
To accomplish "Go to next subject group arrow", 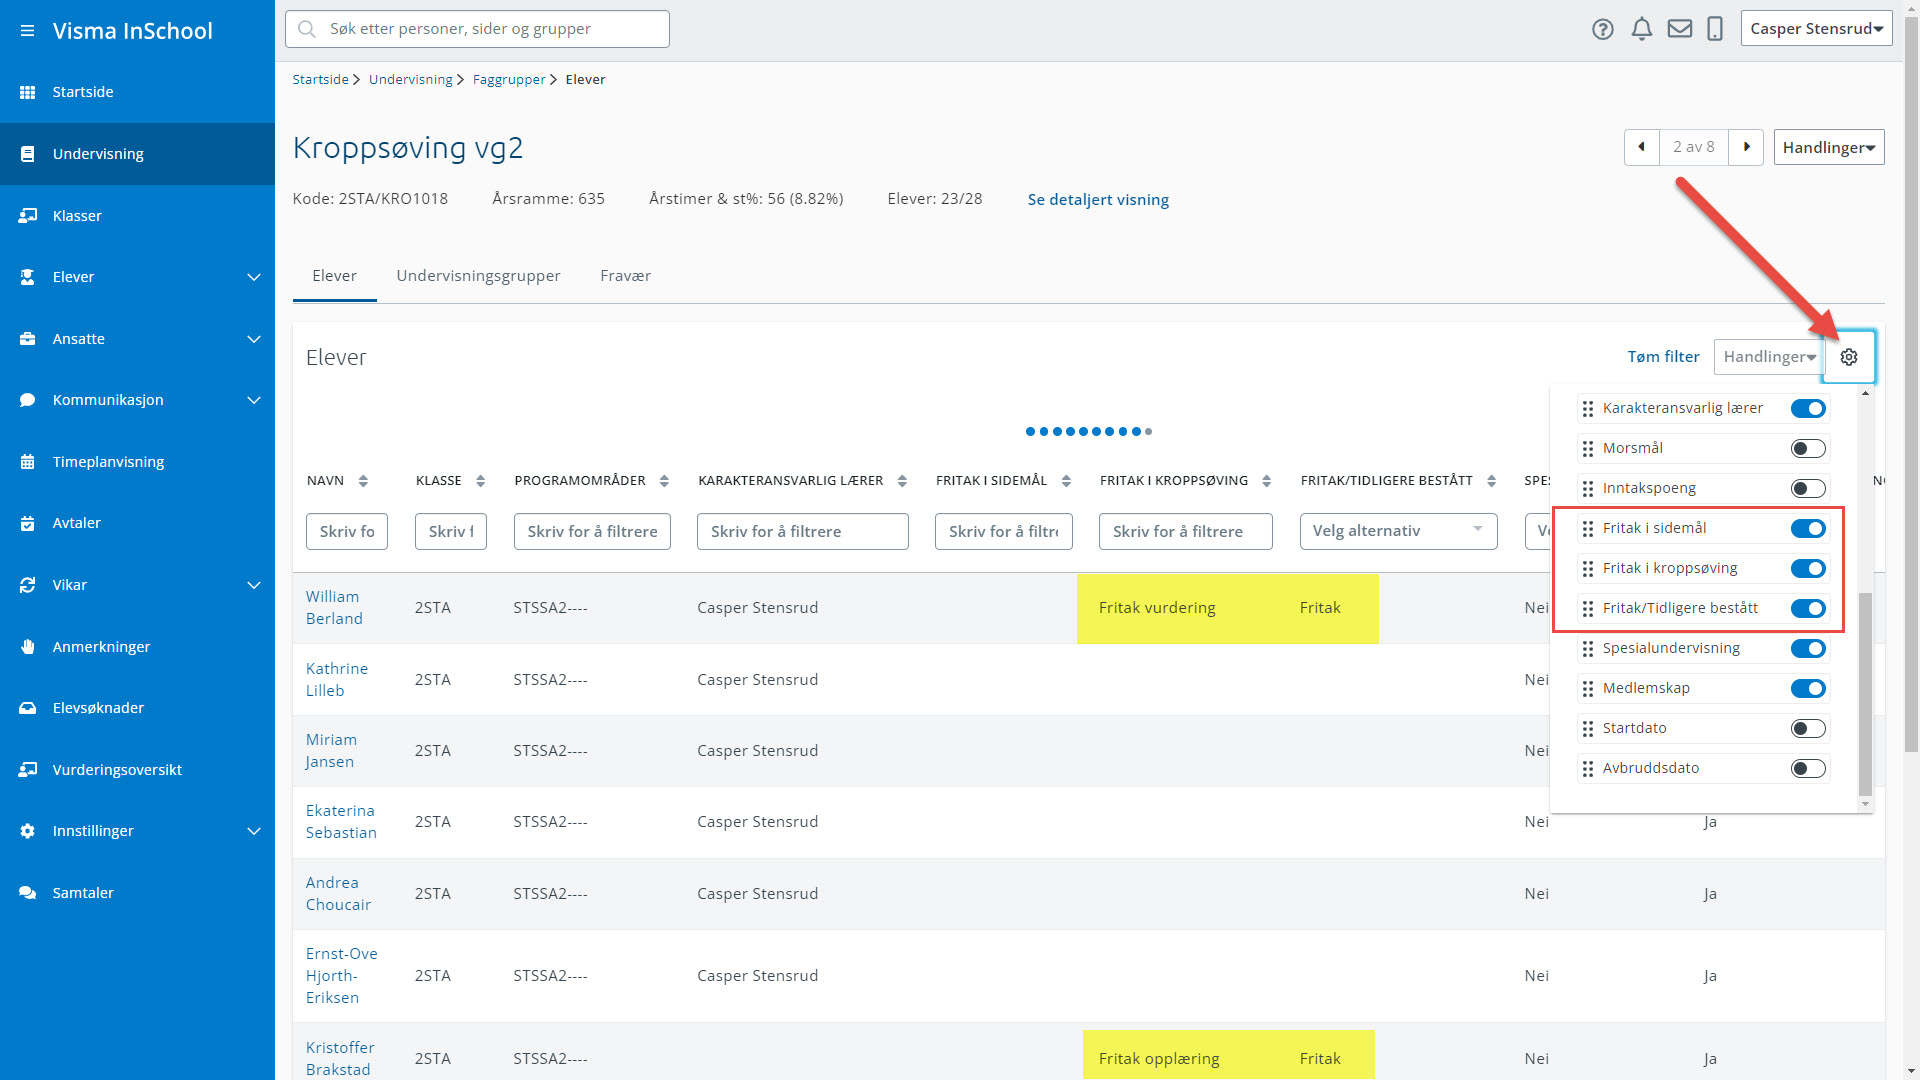I will coord(1746,147).
